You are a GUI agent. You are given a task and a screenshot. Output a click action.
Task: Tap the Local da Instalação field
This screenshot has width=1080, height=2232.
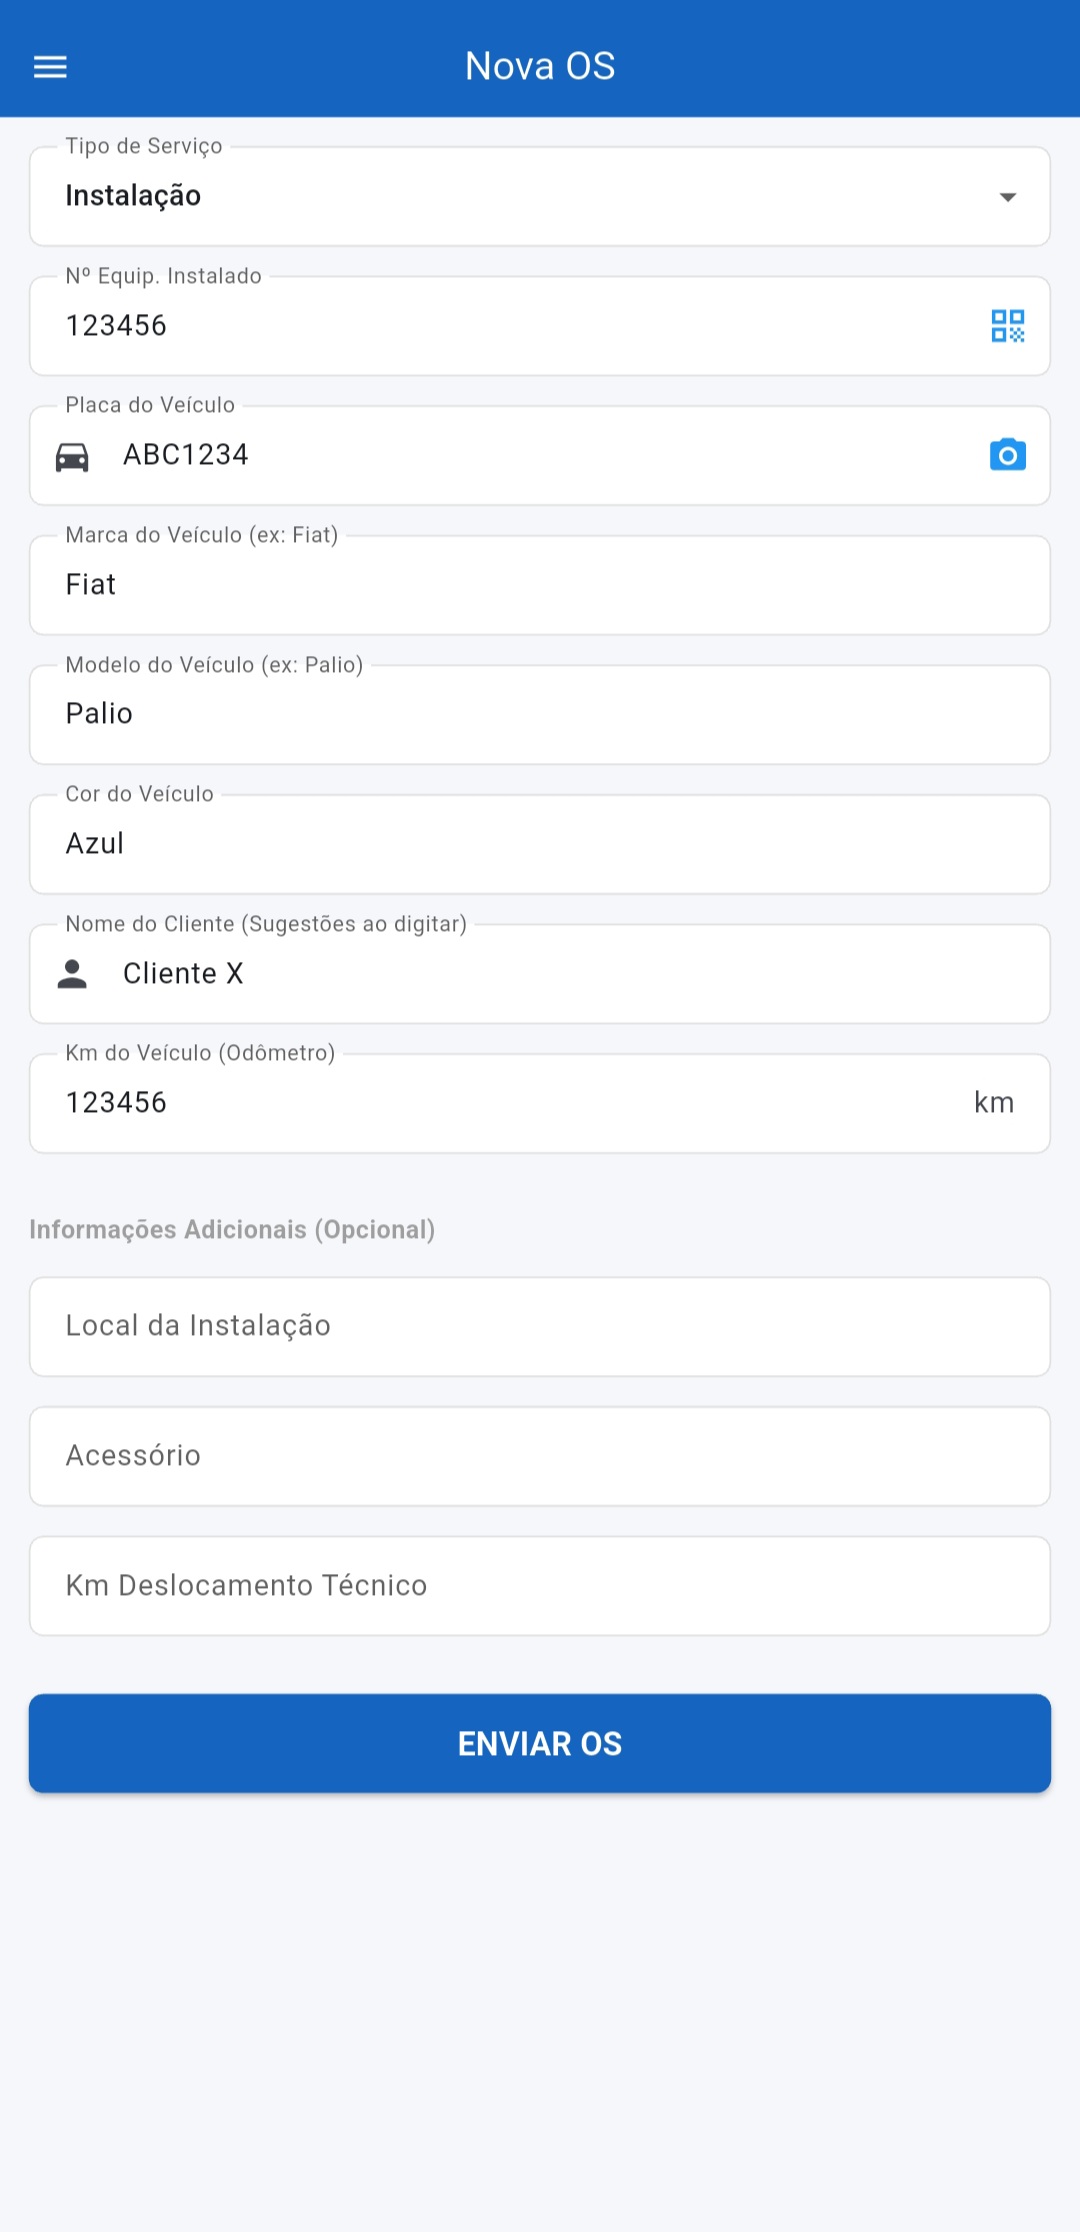pyautogui.click(x=540, y=1326)
